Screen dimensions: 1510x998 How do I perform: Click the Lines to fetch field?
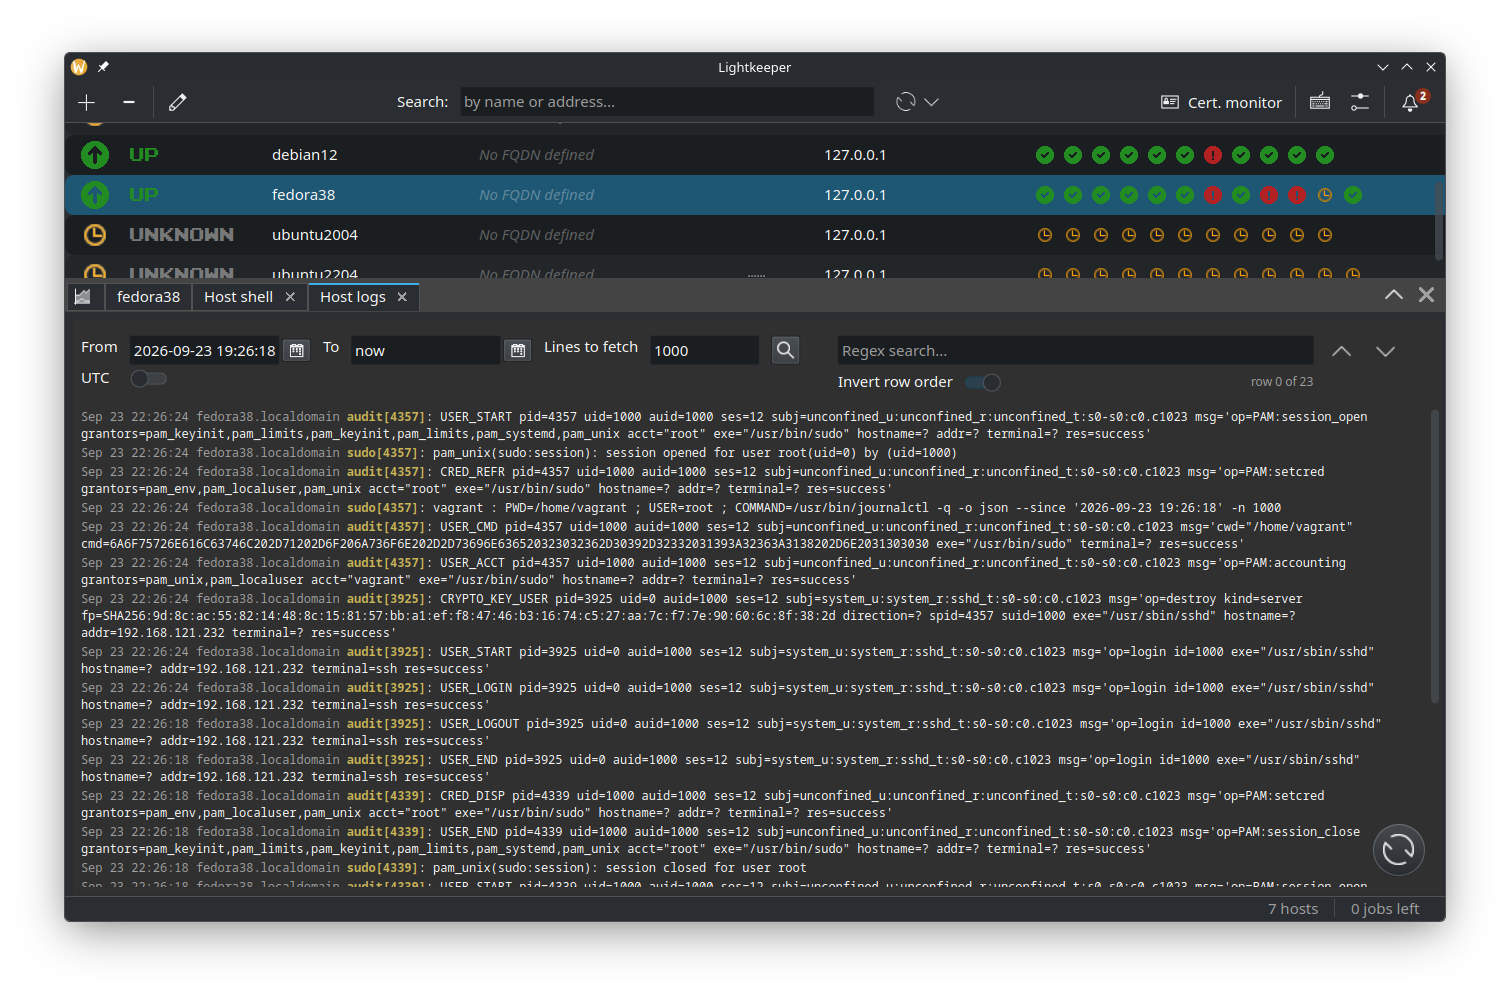(704, 350)
